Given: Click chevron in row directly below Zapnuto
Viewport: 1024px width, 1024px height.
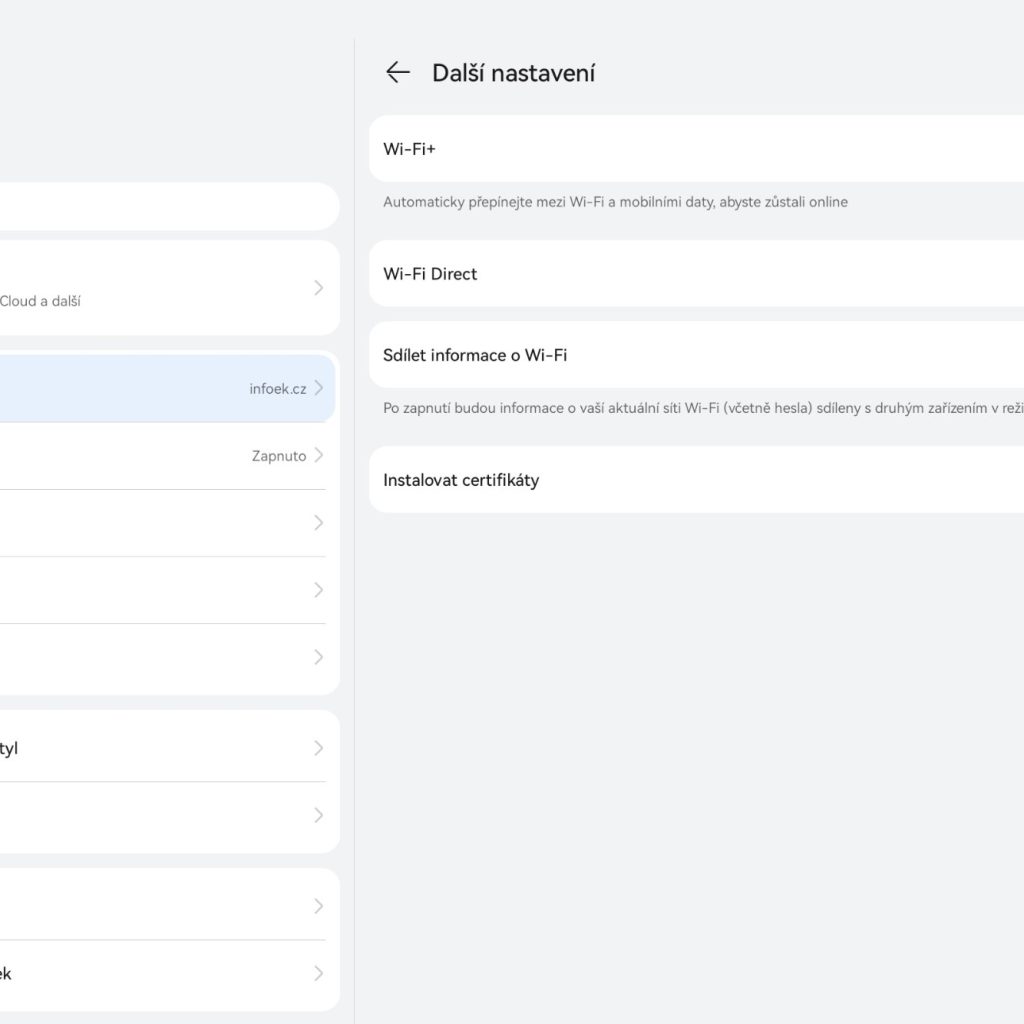Looking at the screenshot, I should point(318,523).
